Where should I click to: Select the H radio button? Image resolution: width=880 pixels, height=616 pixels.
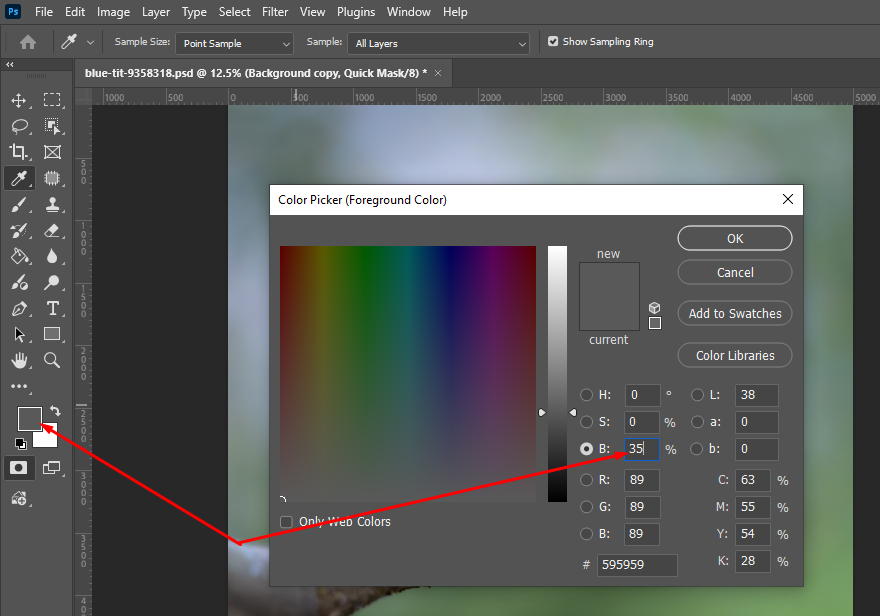point(587,395)
